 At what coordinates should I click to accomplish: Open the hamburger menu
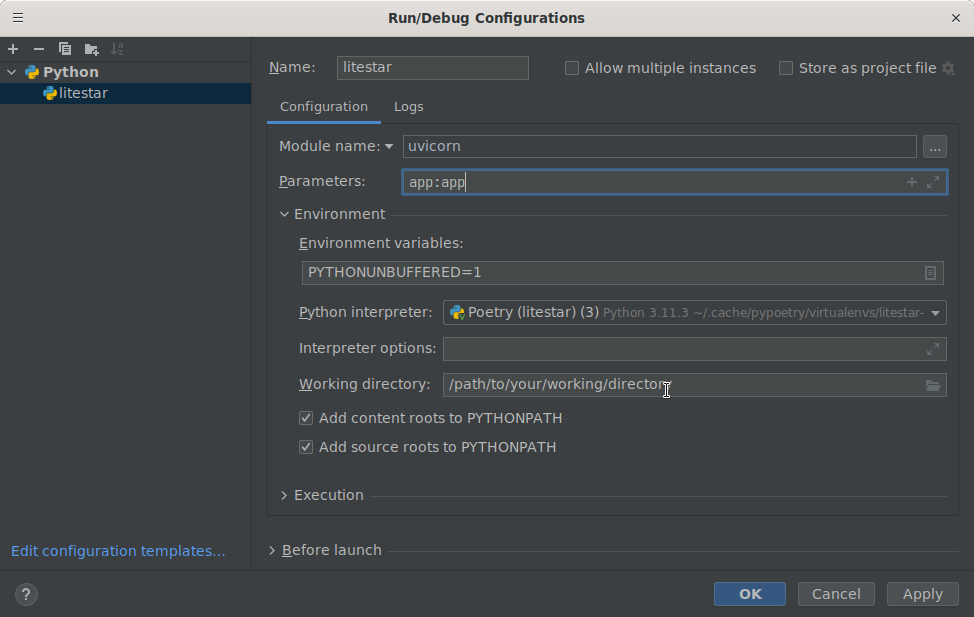click(17, 17)
